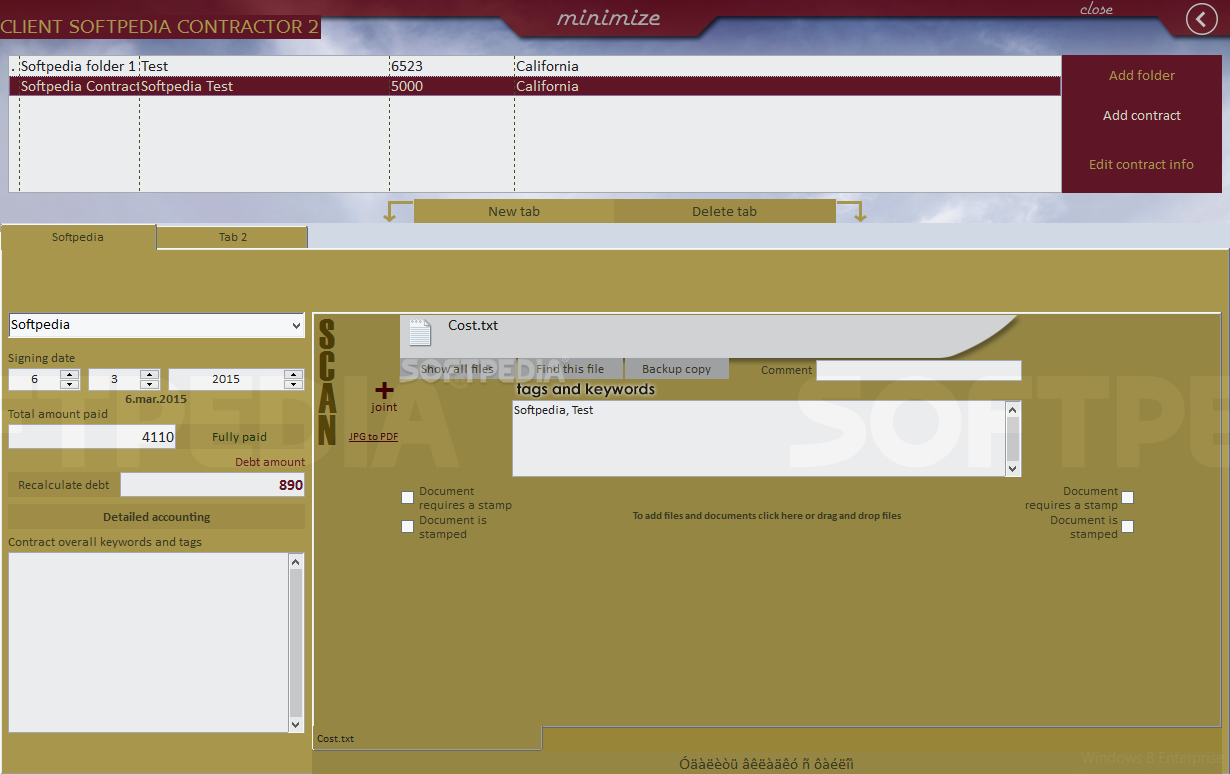
Task: Check left 'Document requires a stamp' checkbox
Action: 407,497
